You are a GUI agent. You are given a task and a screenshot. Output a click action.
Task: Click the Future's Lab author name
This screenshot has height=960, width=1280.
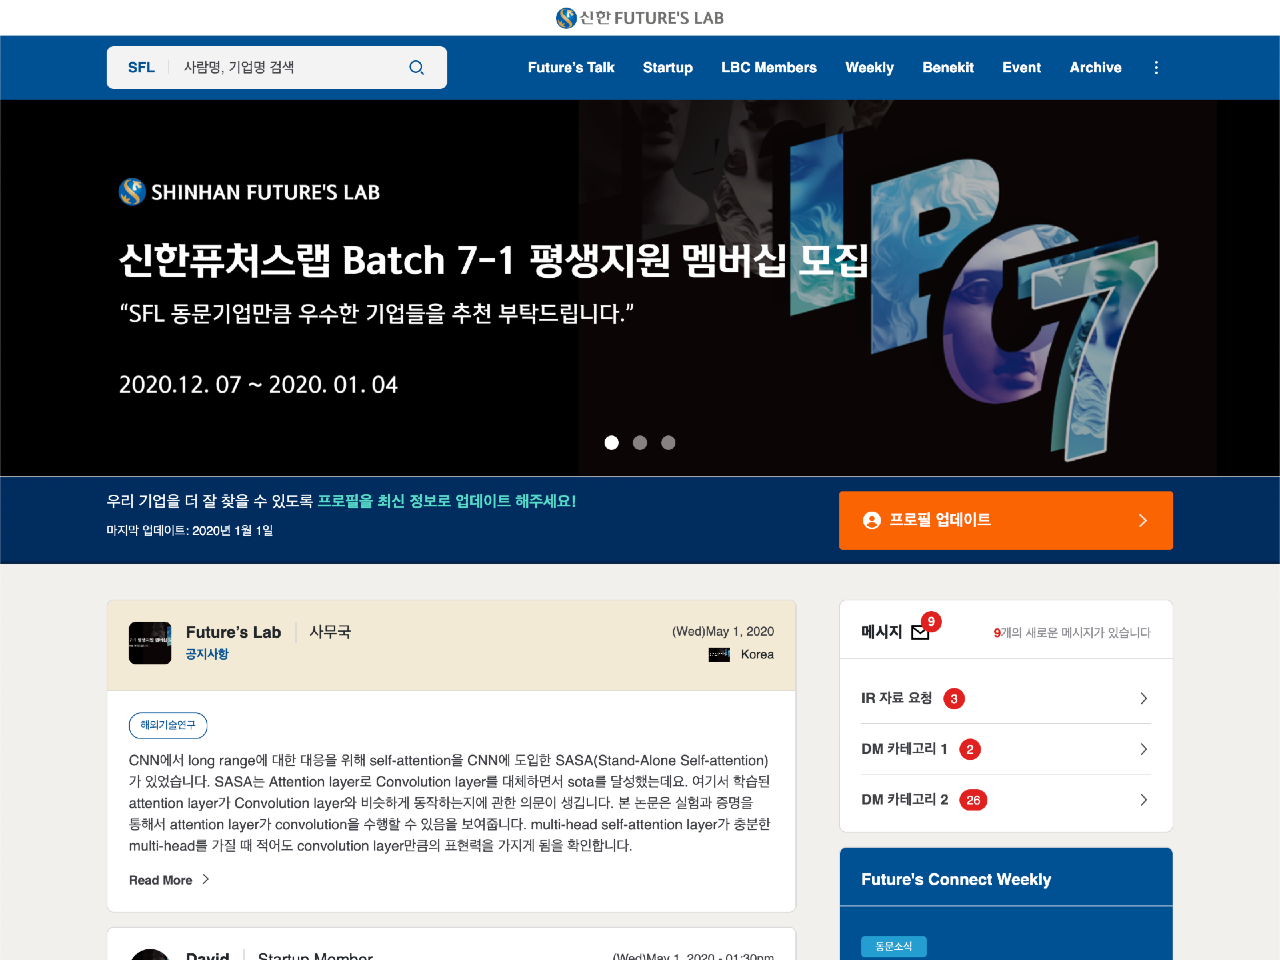point(233,632)
